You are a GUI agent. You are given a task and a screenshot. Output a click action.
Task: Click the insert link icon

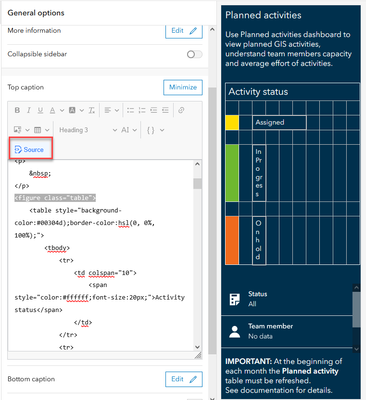click(x=181, y=110)
